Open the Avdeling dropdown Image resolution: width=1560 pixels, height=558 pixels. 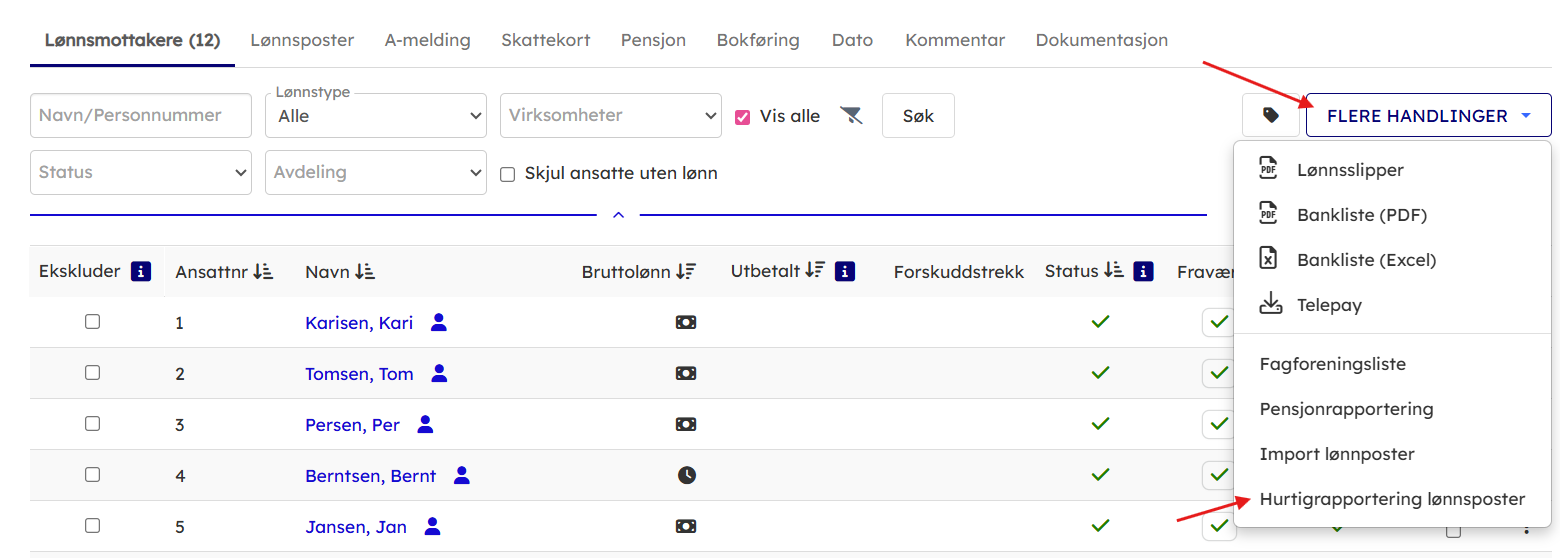[x=375, y=173]
